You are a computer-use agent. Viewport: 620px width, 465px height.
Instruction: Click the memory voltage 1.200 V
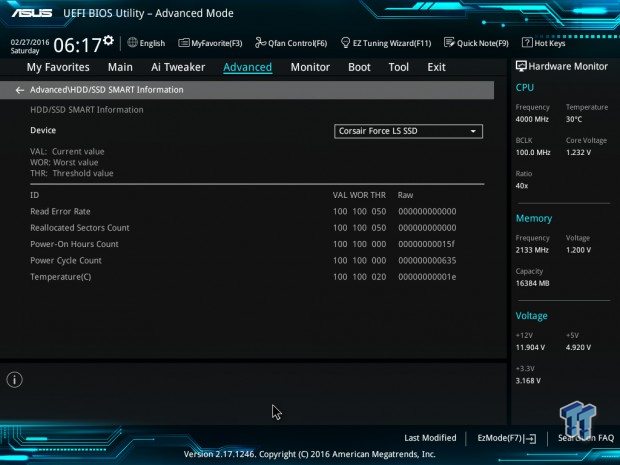tap(578, 250)
